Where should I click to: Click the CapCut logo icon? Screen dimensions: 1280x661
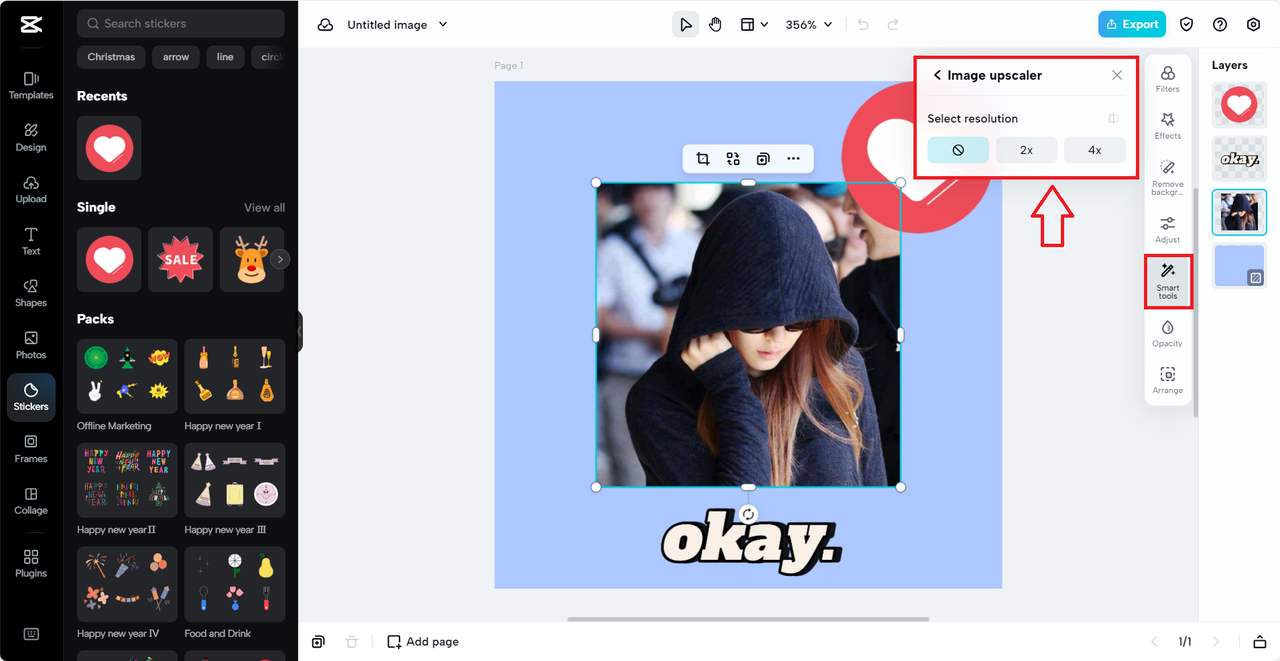click(x=31, y=25)
